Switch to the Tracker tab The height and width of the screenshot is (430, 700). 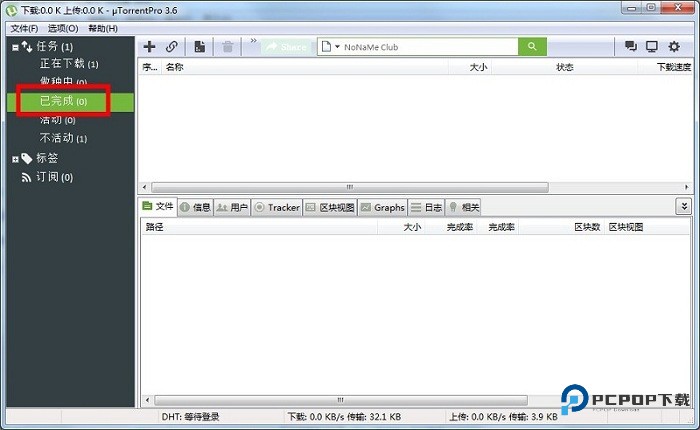pyautogui.click(x=277, y=207)
